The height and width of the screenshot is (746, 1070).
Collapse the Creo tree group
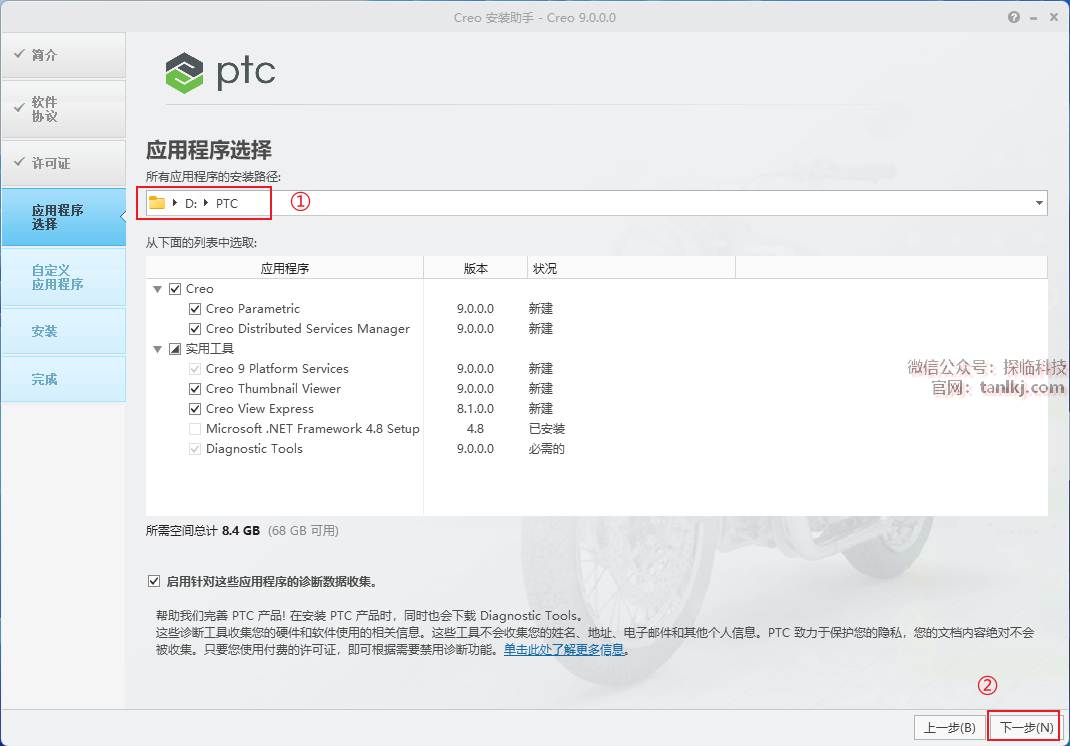(x=157, y=289)
